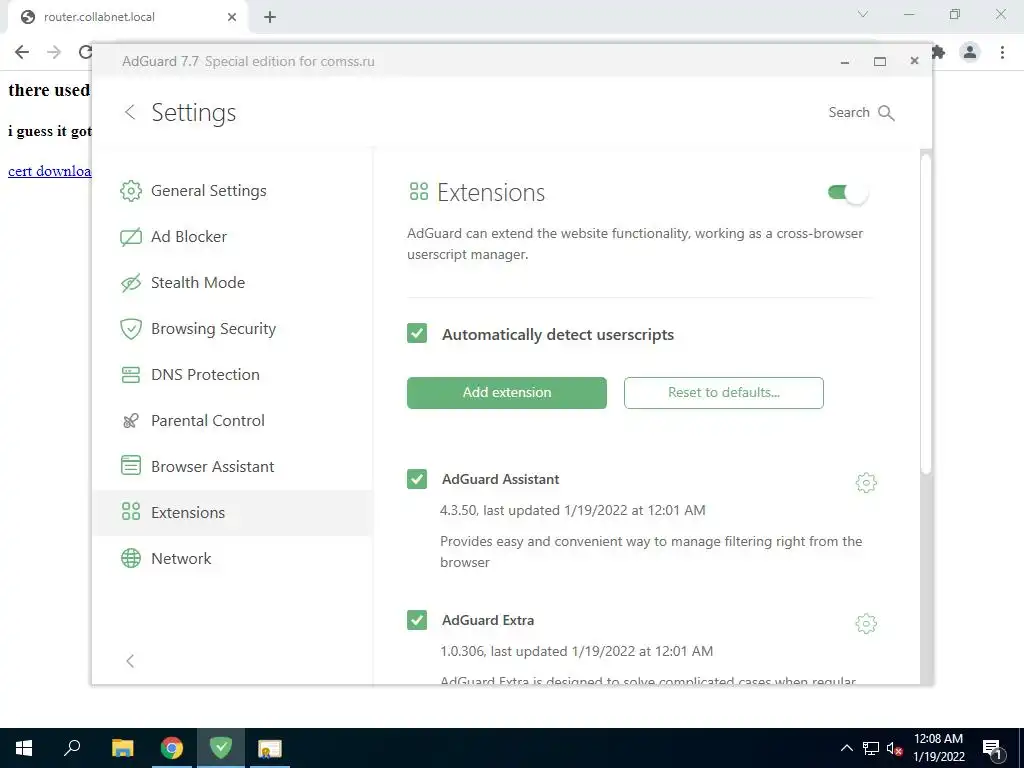Image resolution: width=1024 pixels, height=768 pixels.
Task: Click the Search label in settings
Action: coord(849,112)
